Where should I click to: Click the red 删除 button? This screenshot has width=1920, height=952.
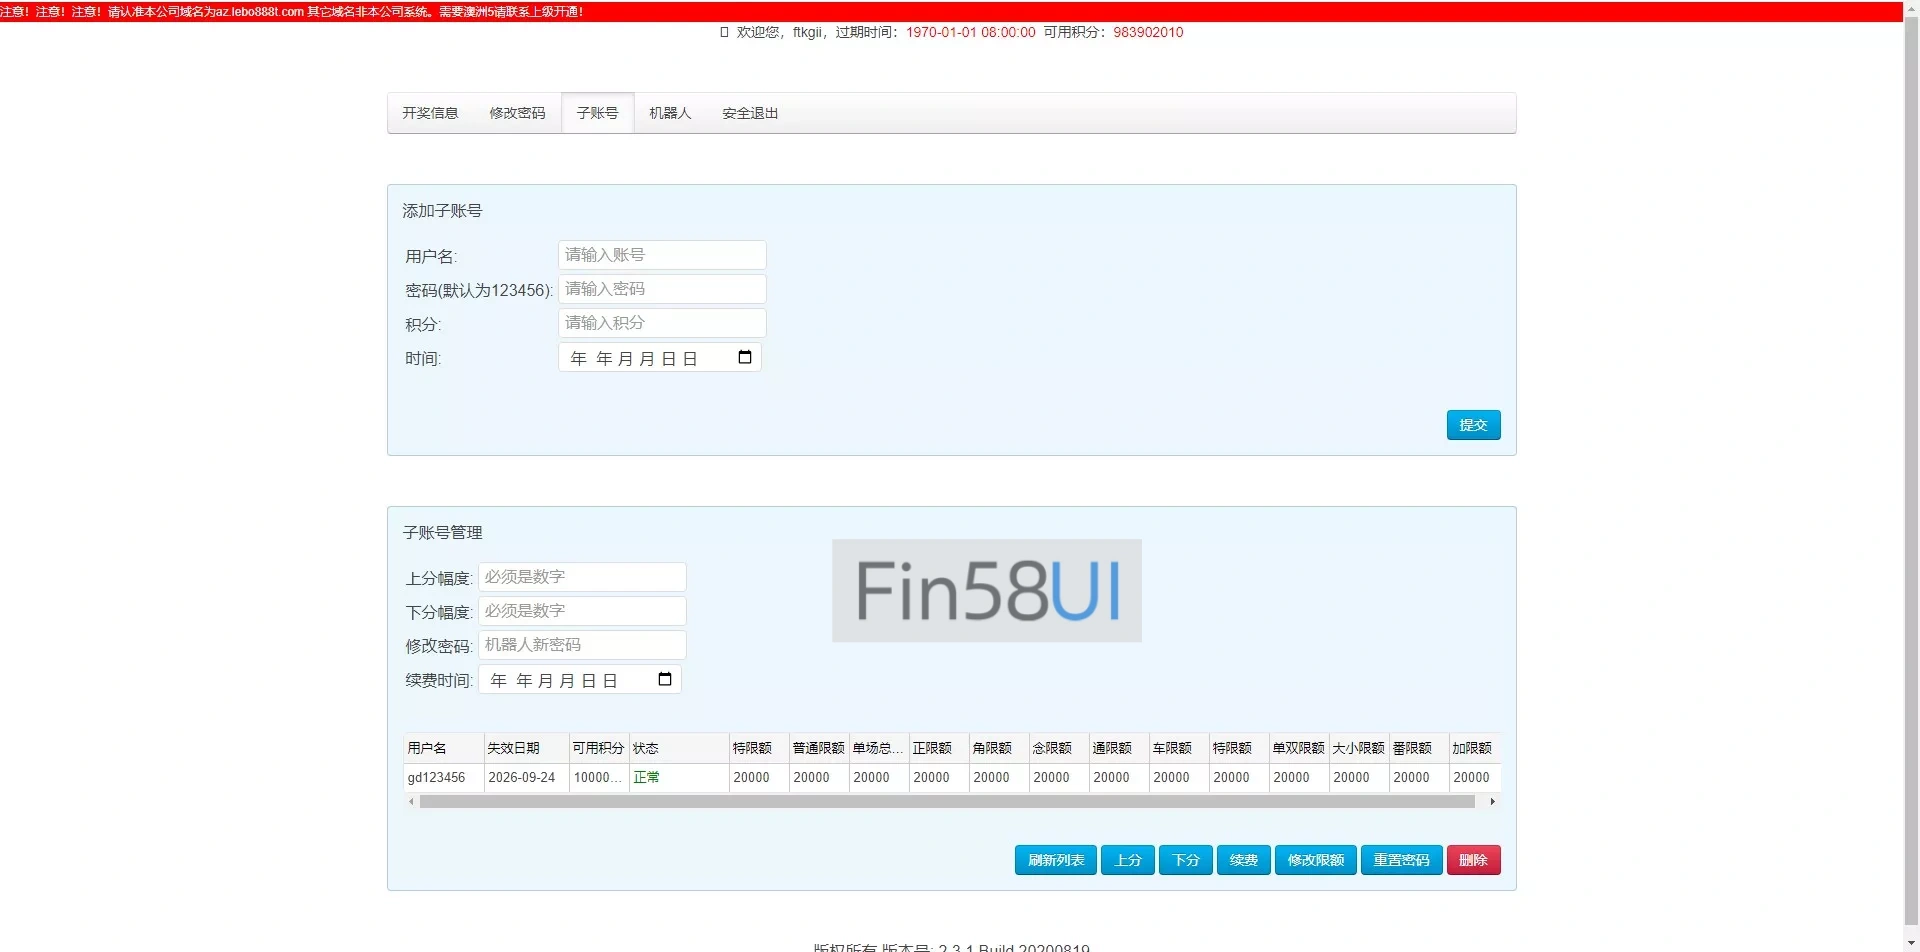coord(1473,860)
